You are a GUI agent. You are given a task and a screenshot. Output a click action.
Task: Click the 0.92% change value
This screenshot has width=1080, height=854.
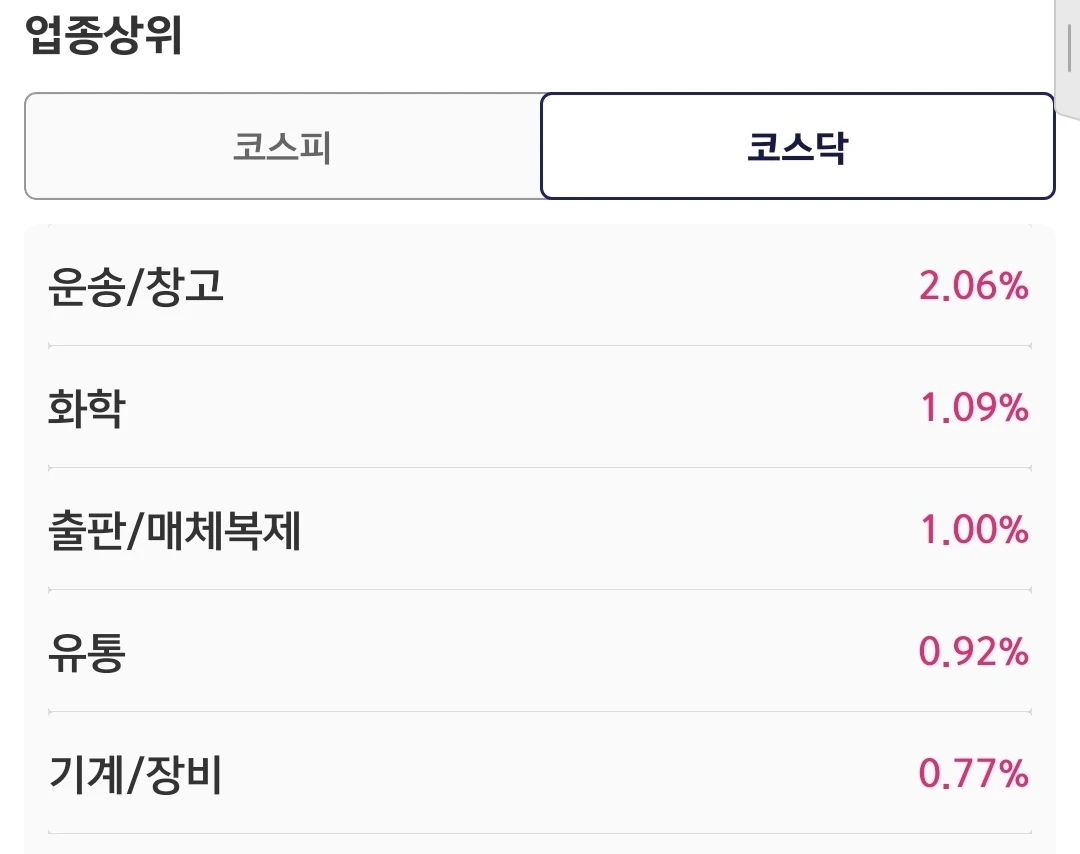pyautogui.click(x=974, y=652)
